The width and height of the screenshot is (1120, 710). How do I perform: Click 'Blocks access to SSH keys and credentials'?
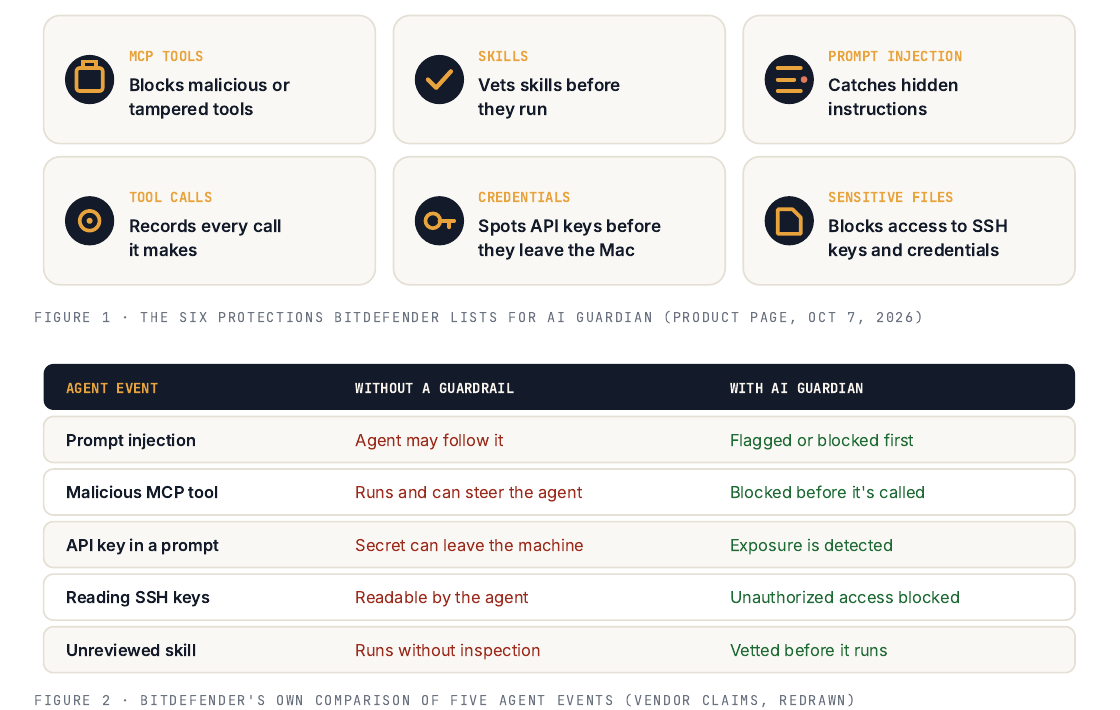click(x=918, y=238)
